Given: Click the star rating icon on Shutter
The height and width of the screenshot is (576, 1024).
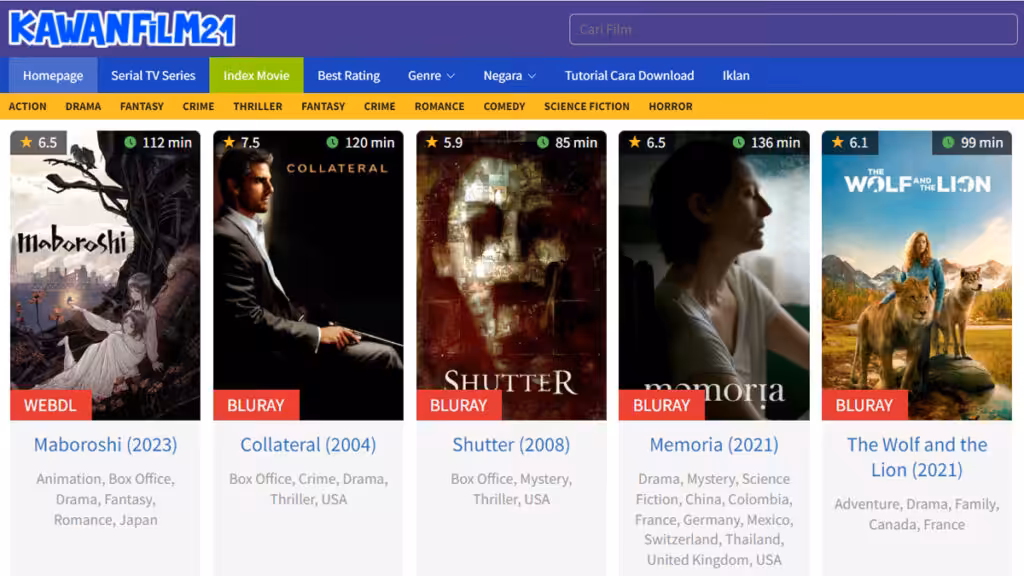Looking at the screenshot, I should point(432,142).
